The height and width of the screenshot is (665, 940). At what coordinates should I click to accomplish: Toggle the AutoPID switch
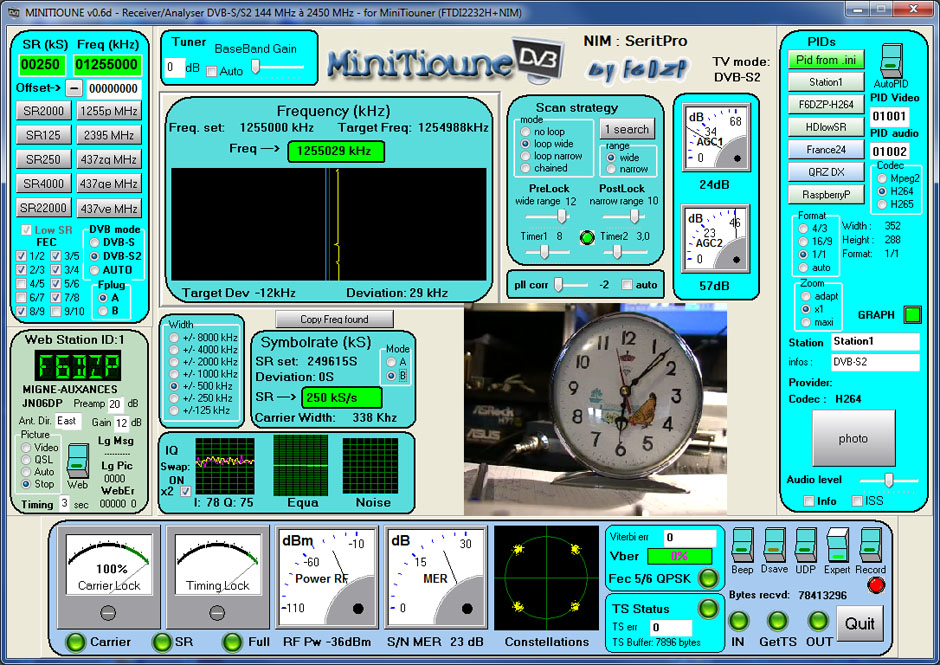tap(890, 61)
